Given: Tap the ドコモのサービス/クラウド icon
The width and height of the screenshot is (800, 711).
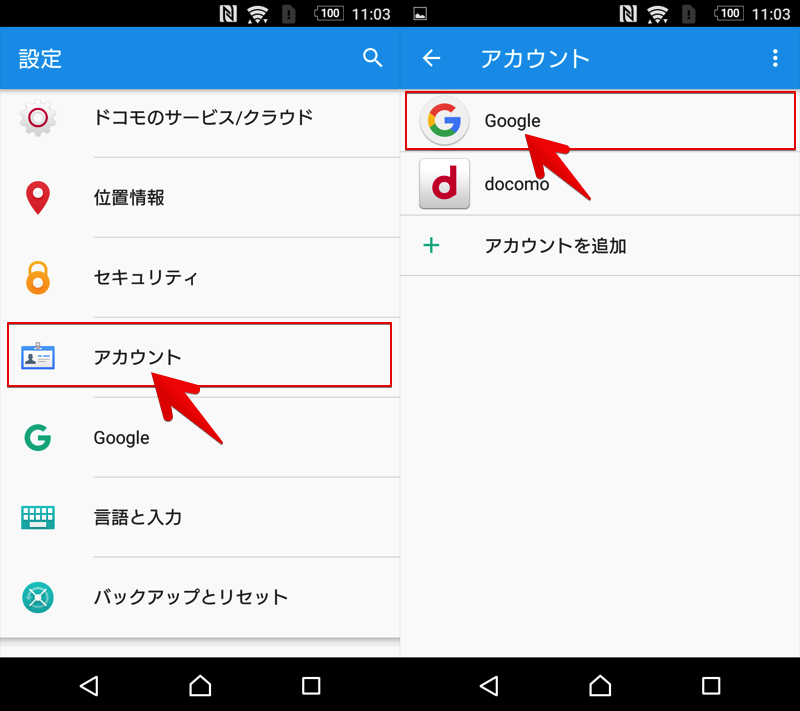Looking at the screenshot, I should [38, 118].
